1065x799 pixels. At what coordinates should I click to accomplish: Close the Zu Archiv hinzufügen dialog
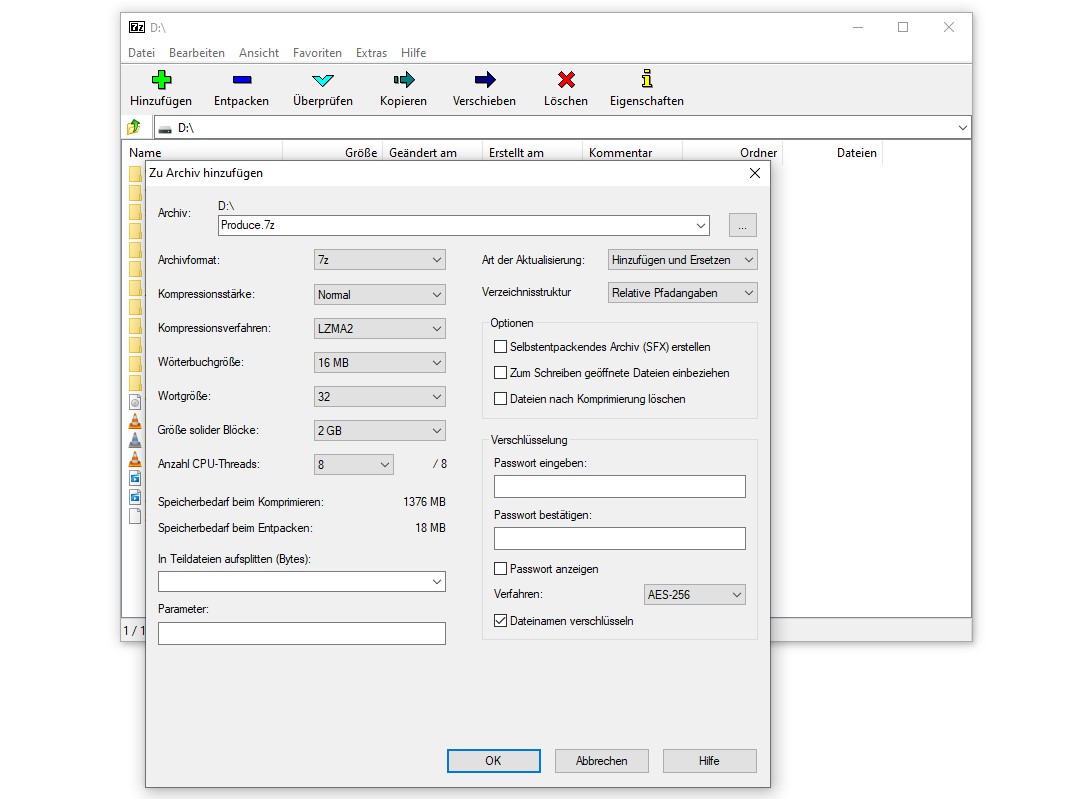point(755,173)
